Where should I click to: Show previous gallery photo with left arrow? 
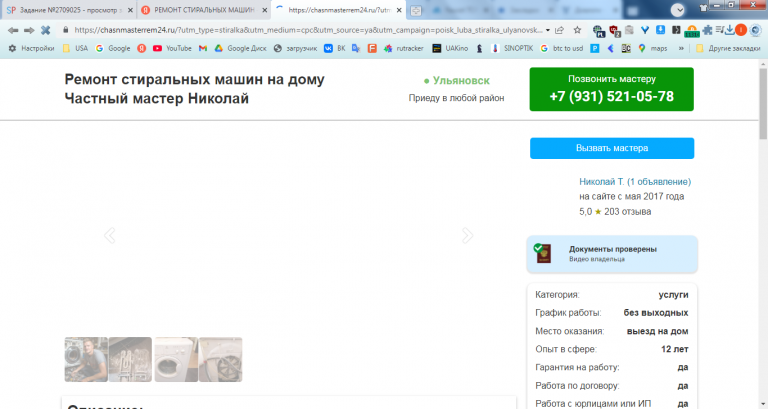[110, 236]
